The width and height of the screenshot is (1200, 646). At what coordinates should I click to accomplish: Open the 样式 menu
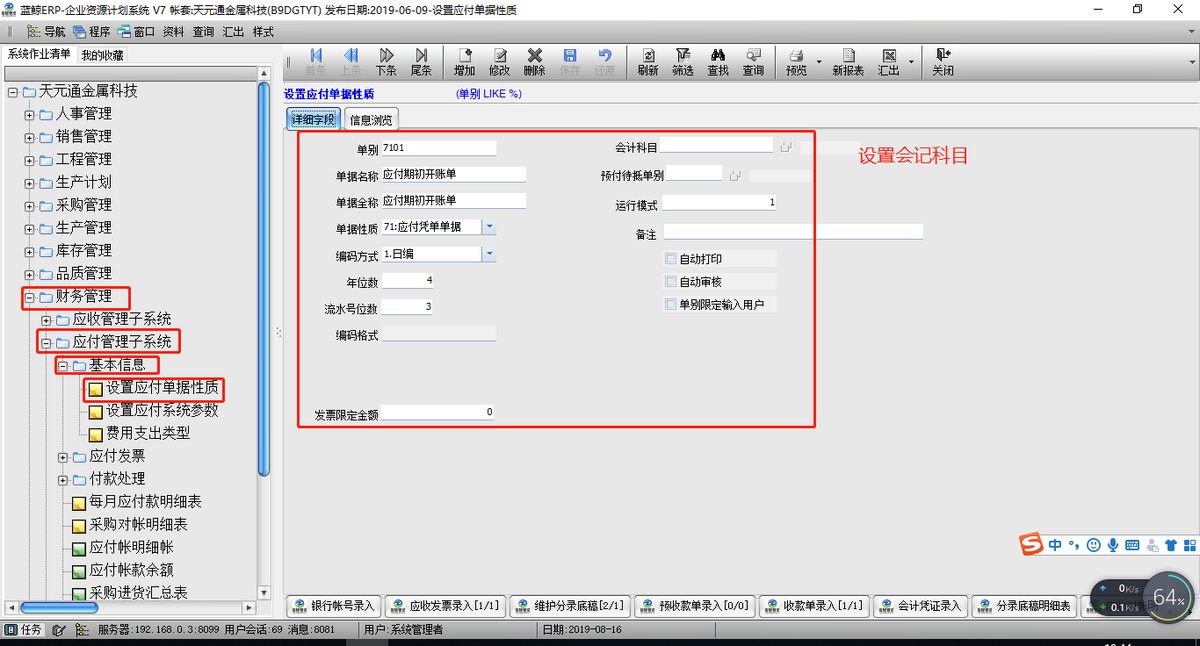click(263, 31)
